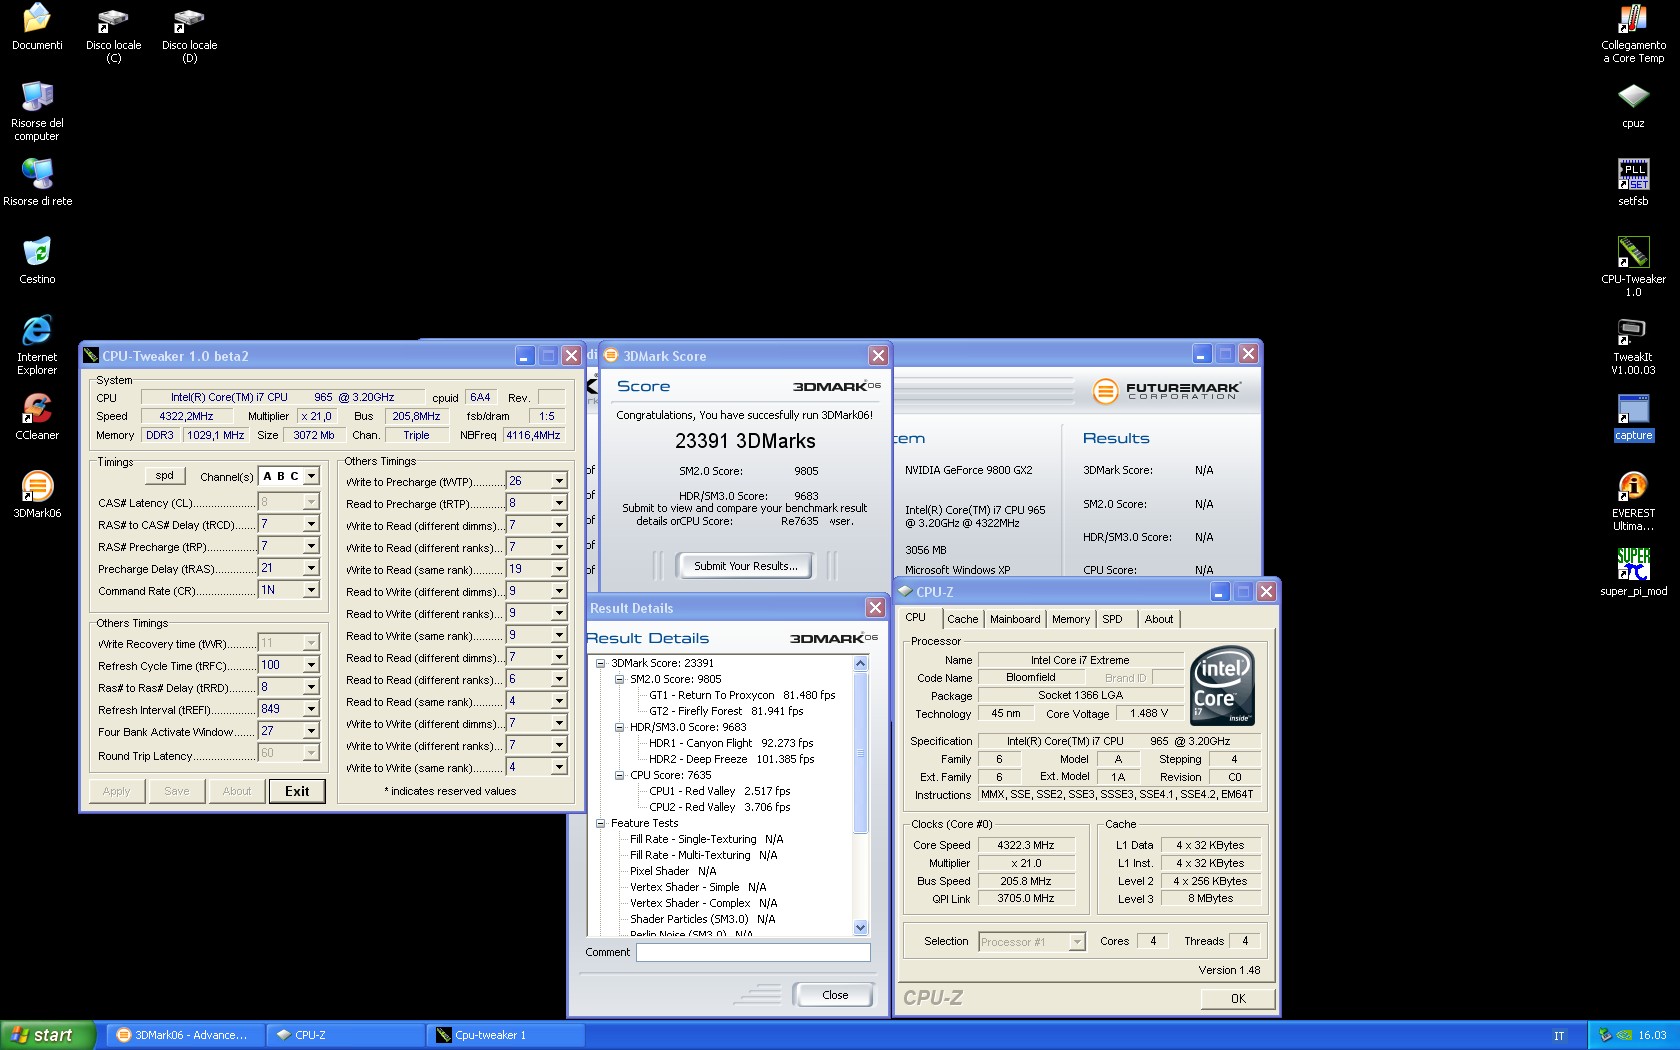
Task: Open the capture desktop icon
Action: click(1633, 416)
